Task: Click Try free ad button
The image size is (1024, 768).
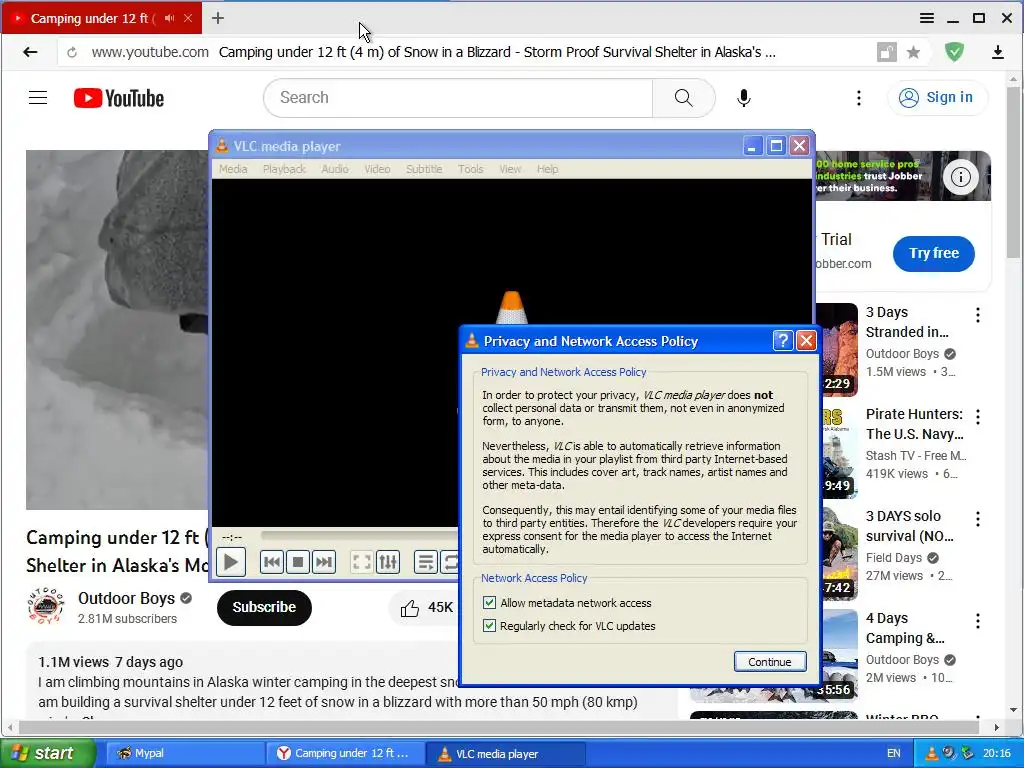Action: point(934,253)
